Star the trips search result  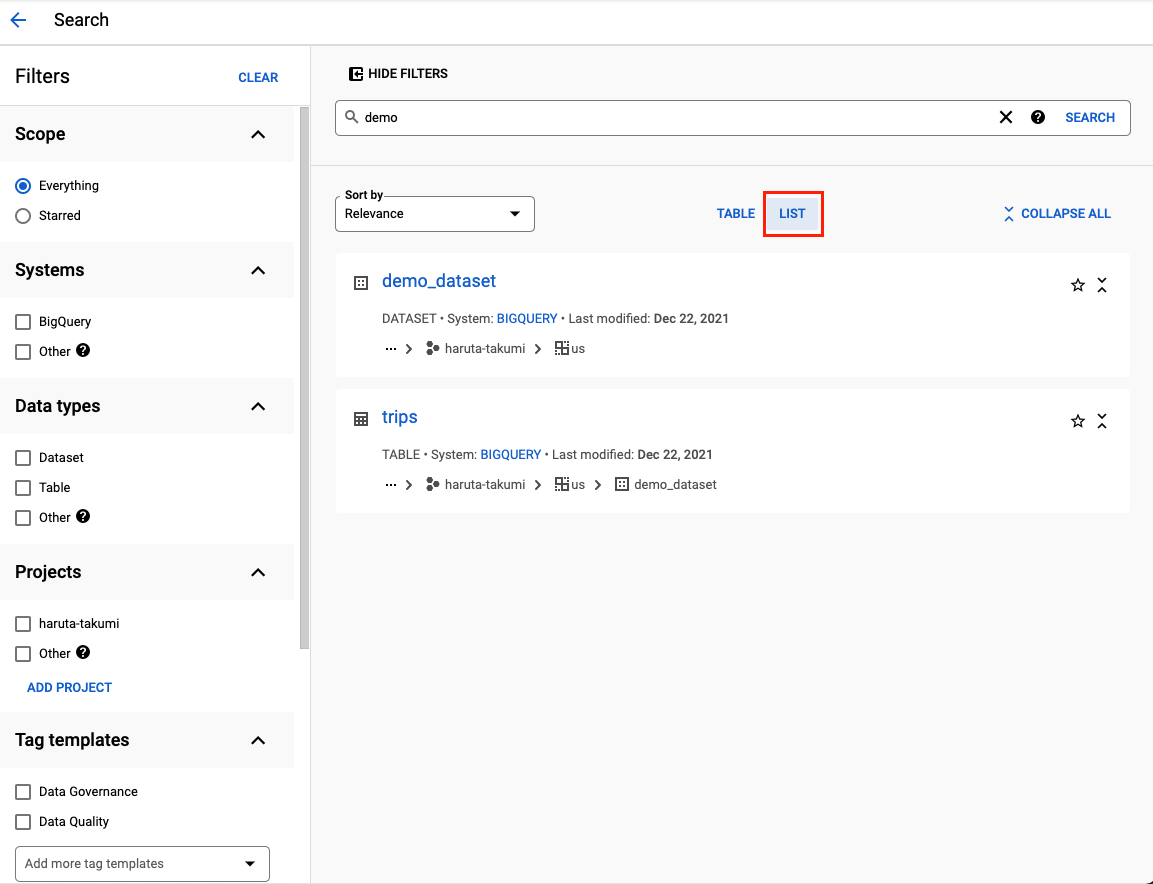[1077, 420]
